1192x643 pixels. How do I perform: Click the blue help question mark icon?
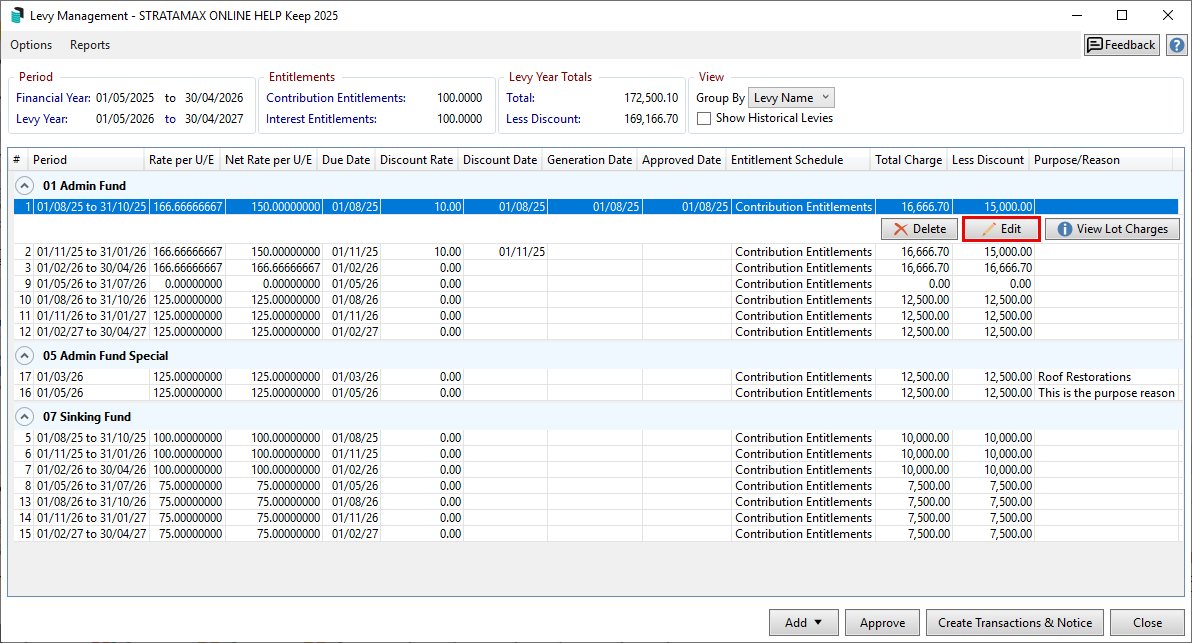click(1177, 45)
